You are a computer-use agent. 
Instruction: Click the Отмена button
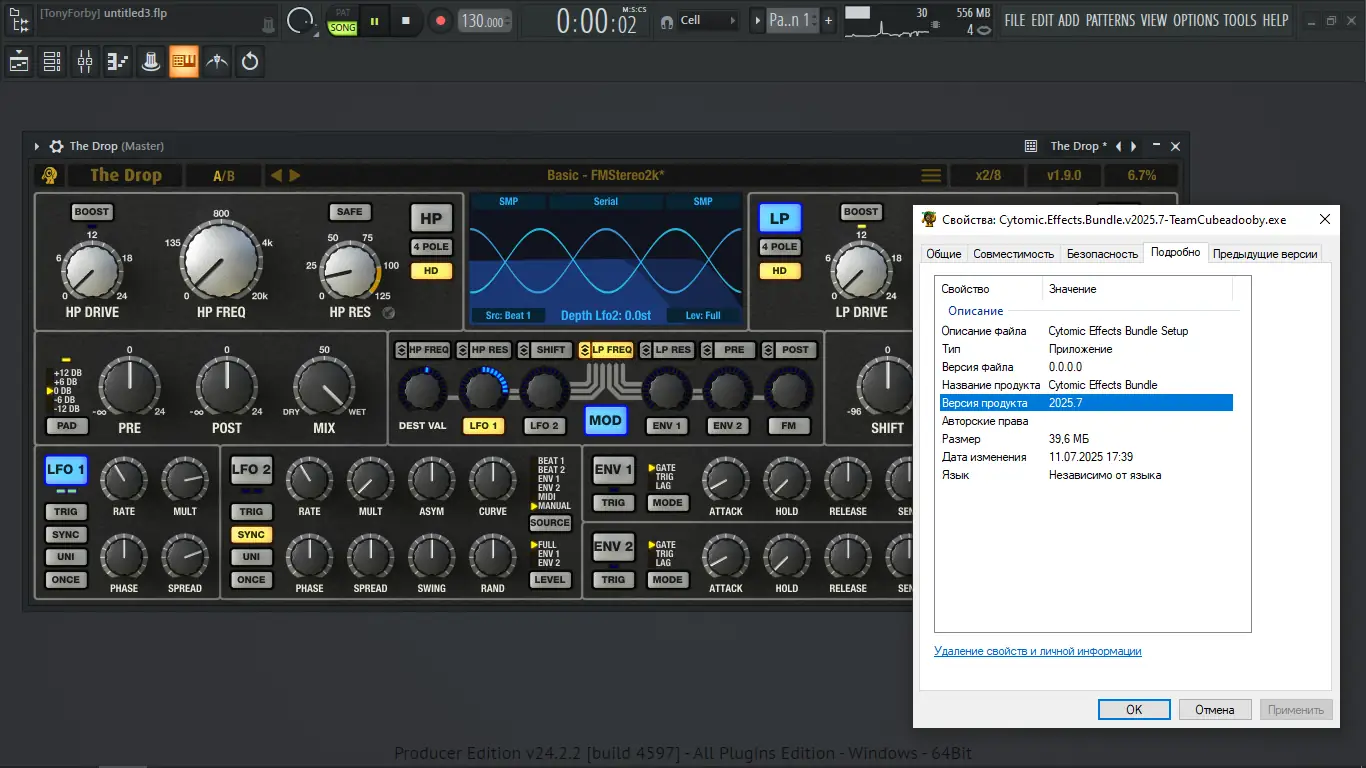point(1214,709)
